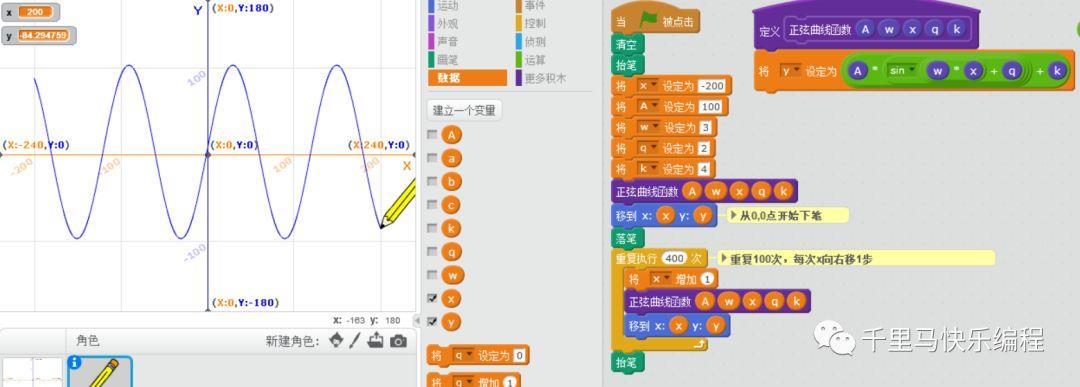The height and width of the screenshot is (387, 1080).
Task: Click the 从0,0点开始下笔 comment text
Action: click(x=780, y=216)
